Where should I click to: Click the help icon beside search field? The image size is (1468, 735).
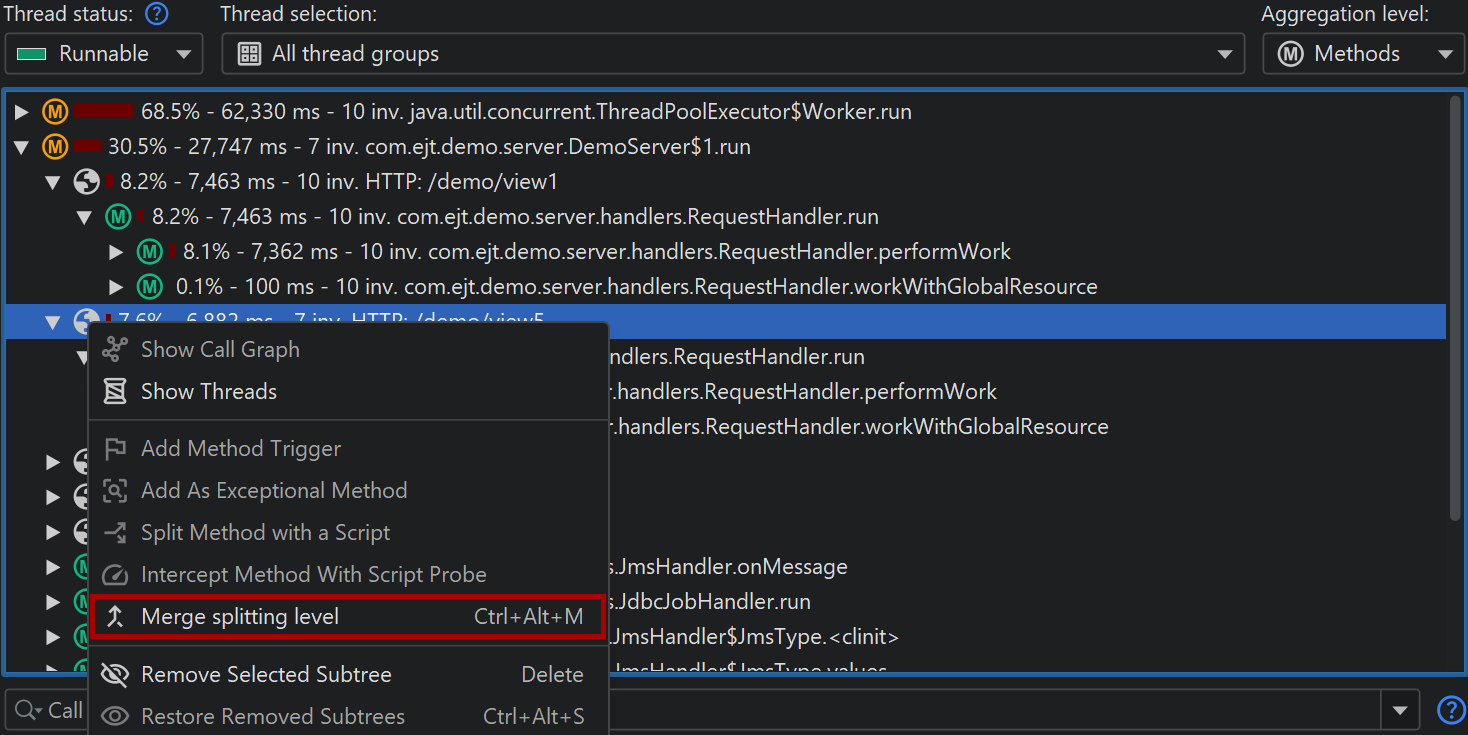(1450, 710)
